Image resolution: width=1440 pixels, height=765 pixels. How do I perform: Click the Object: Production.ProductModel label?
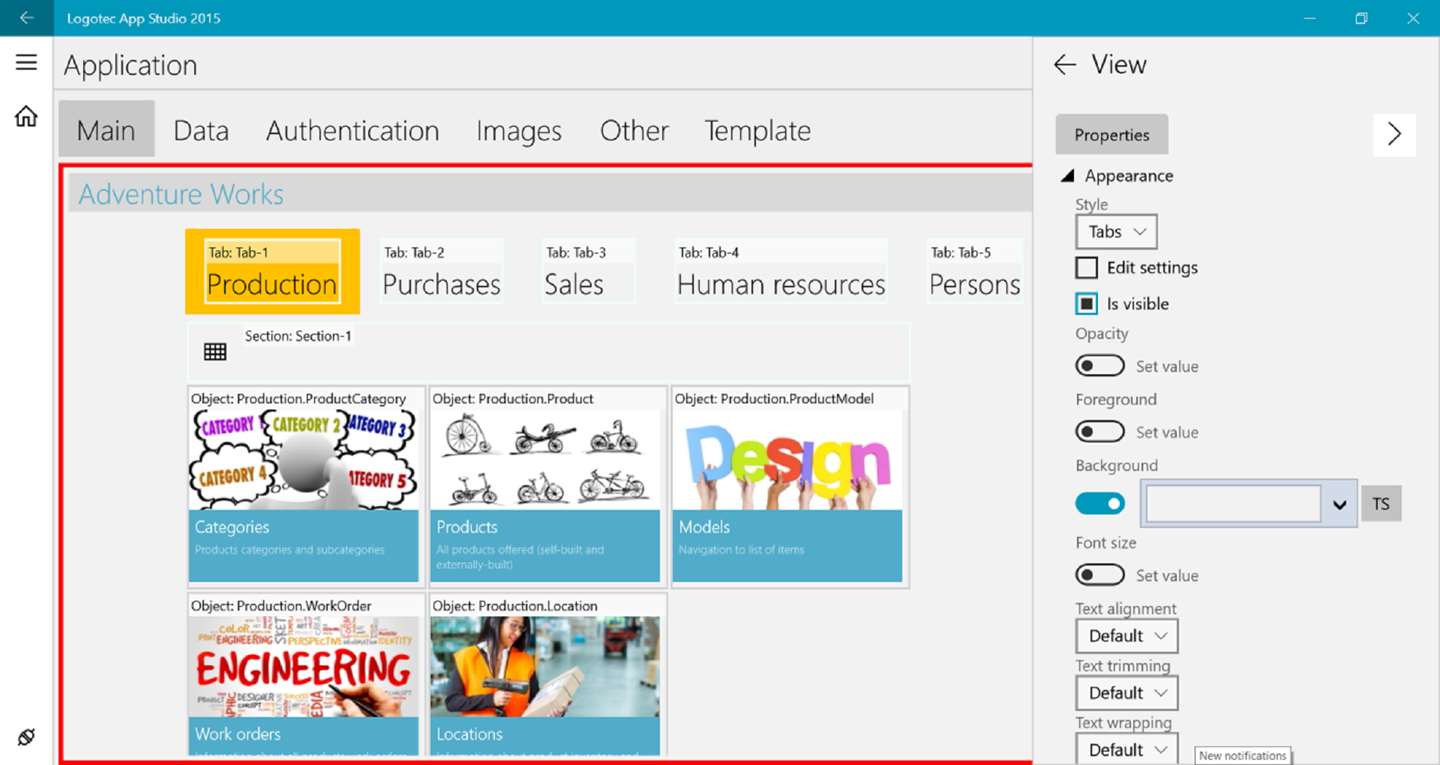tap(774, 399)
